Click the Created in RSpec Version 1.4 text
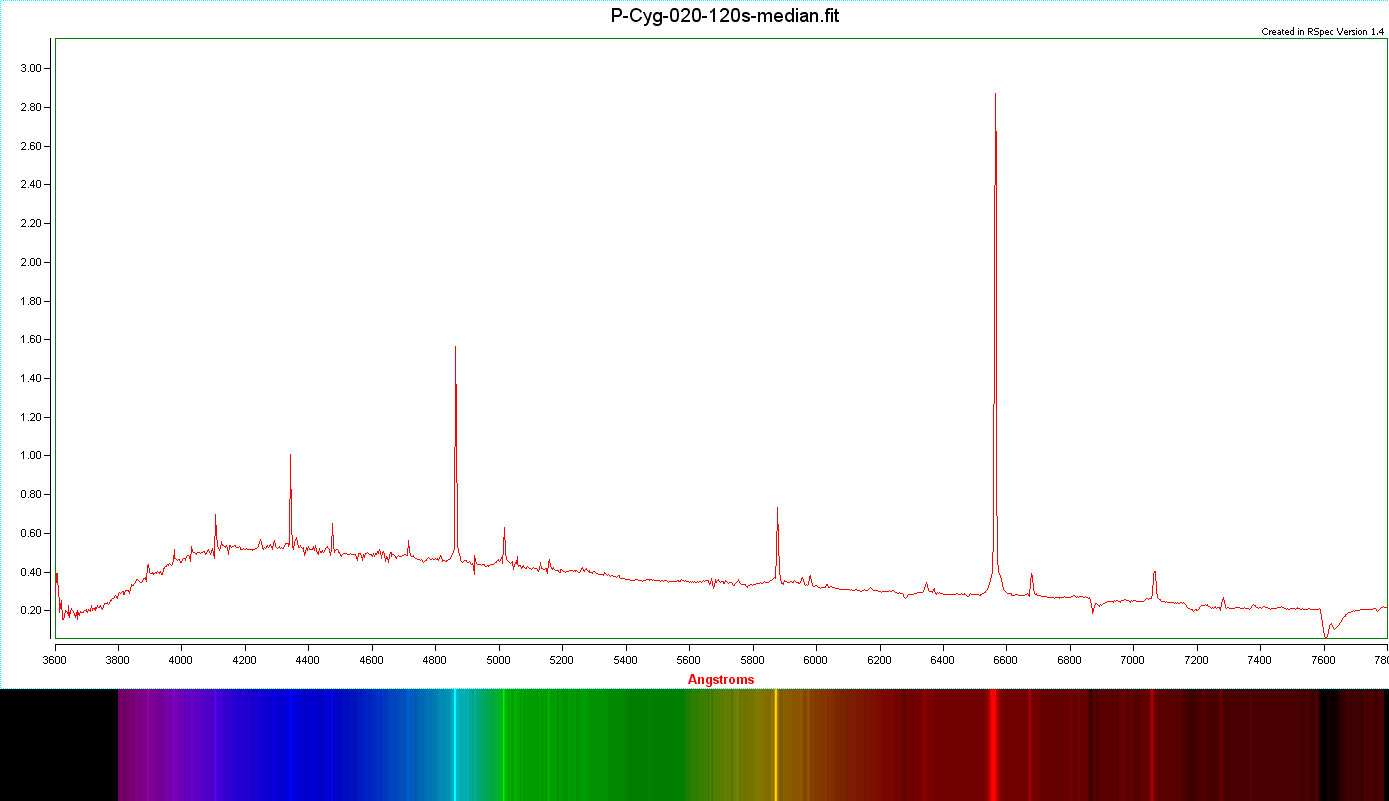Screen dimensions: 1389x801 click(1322, 32)
